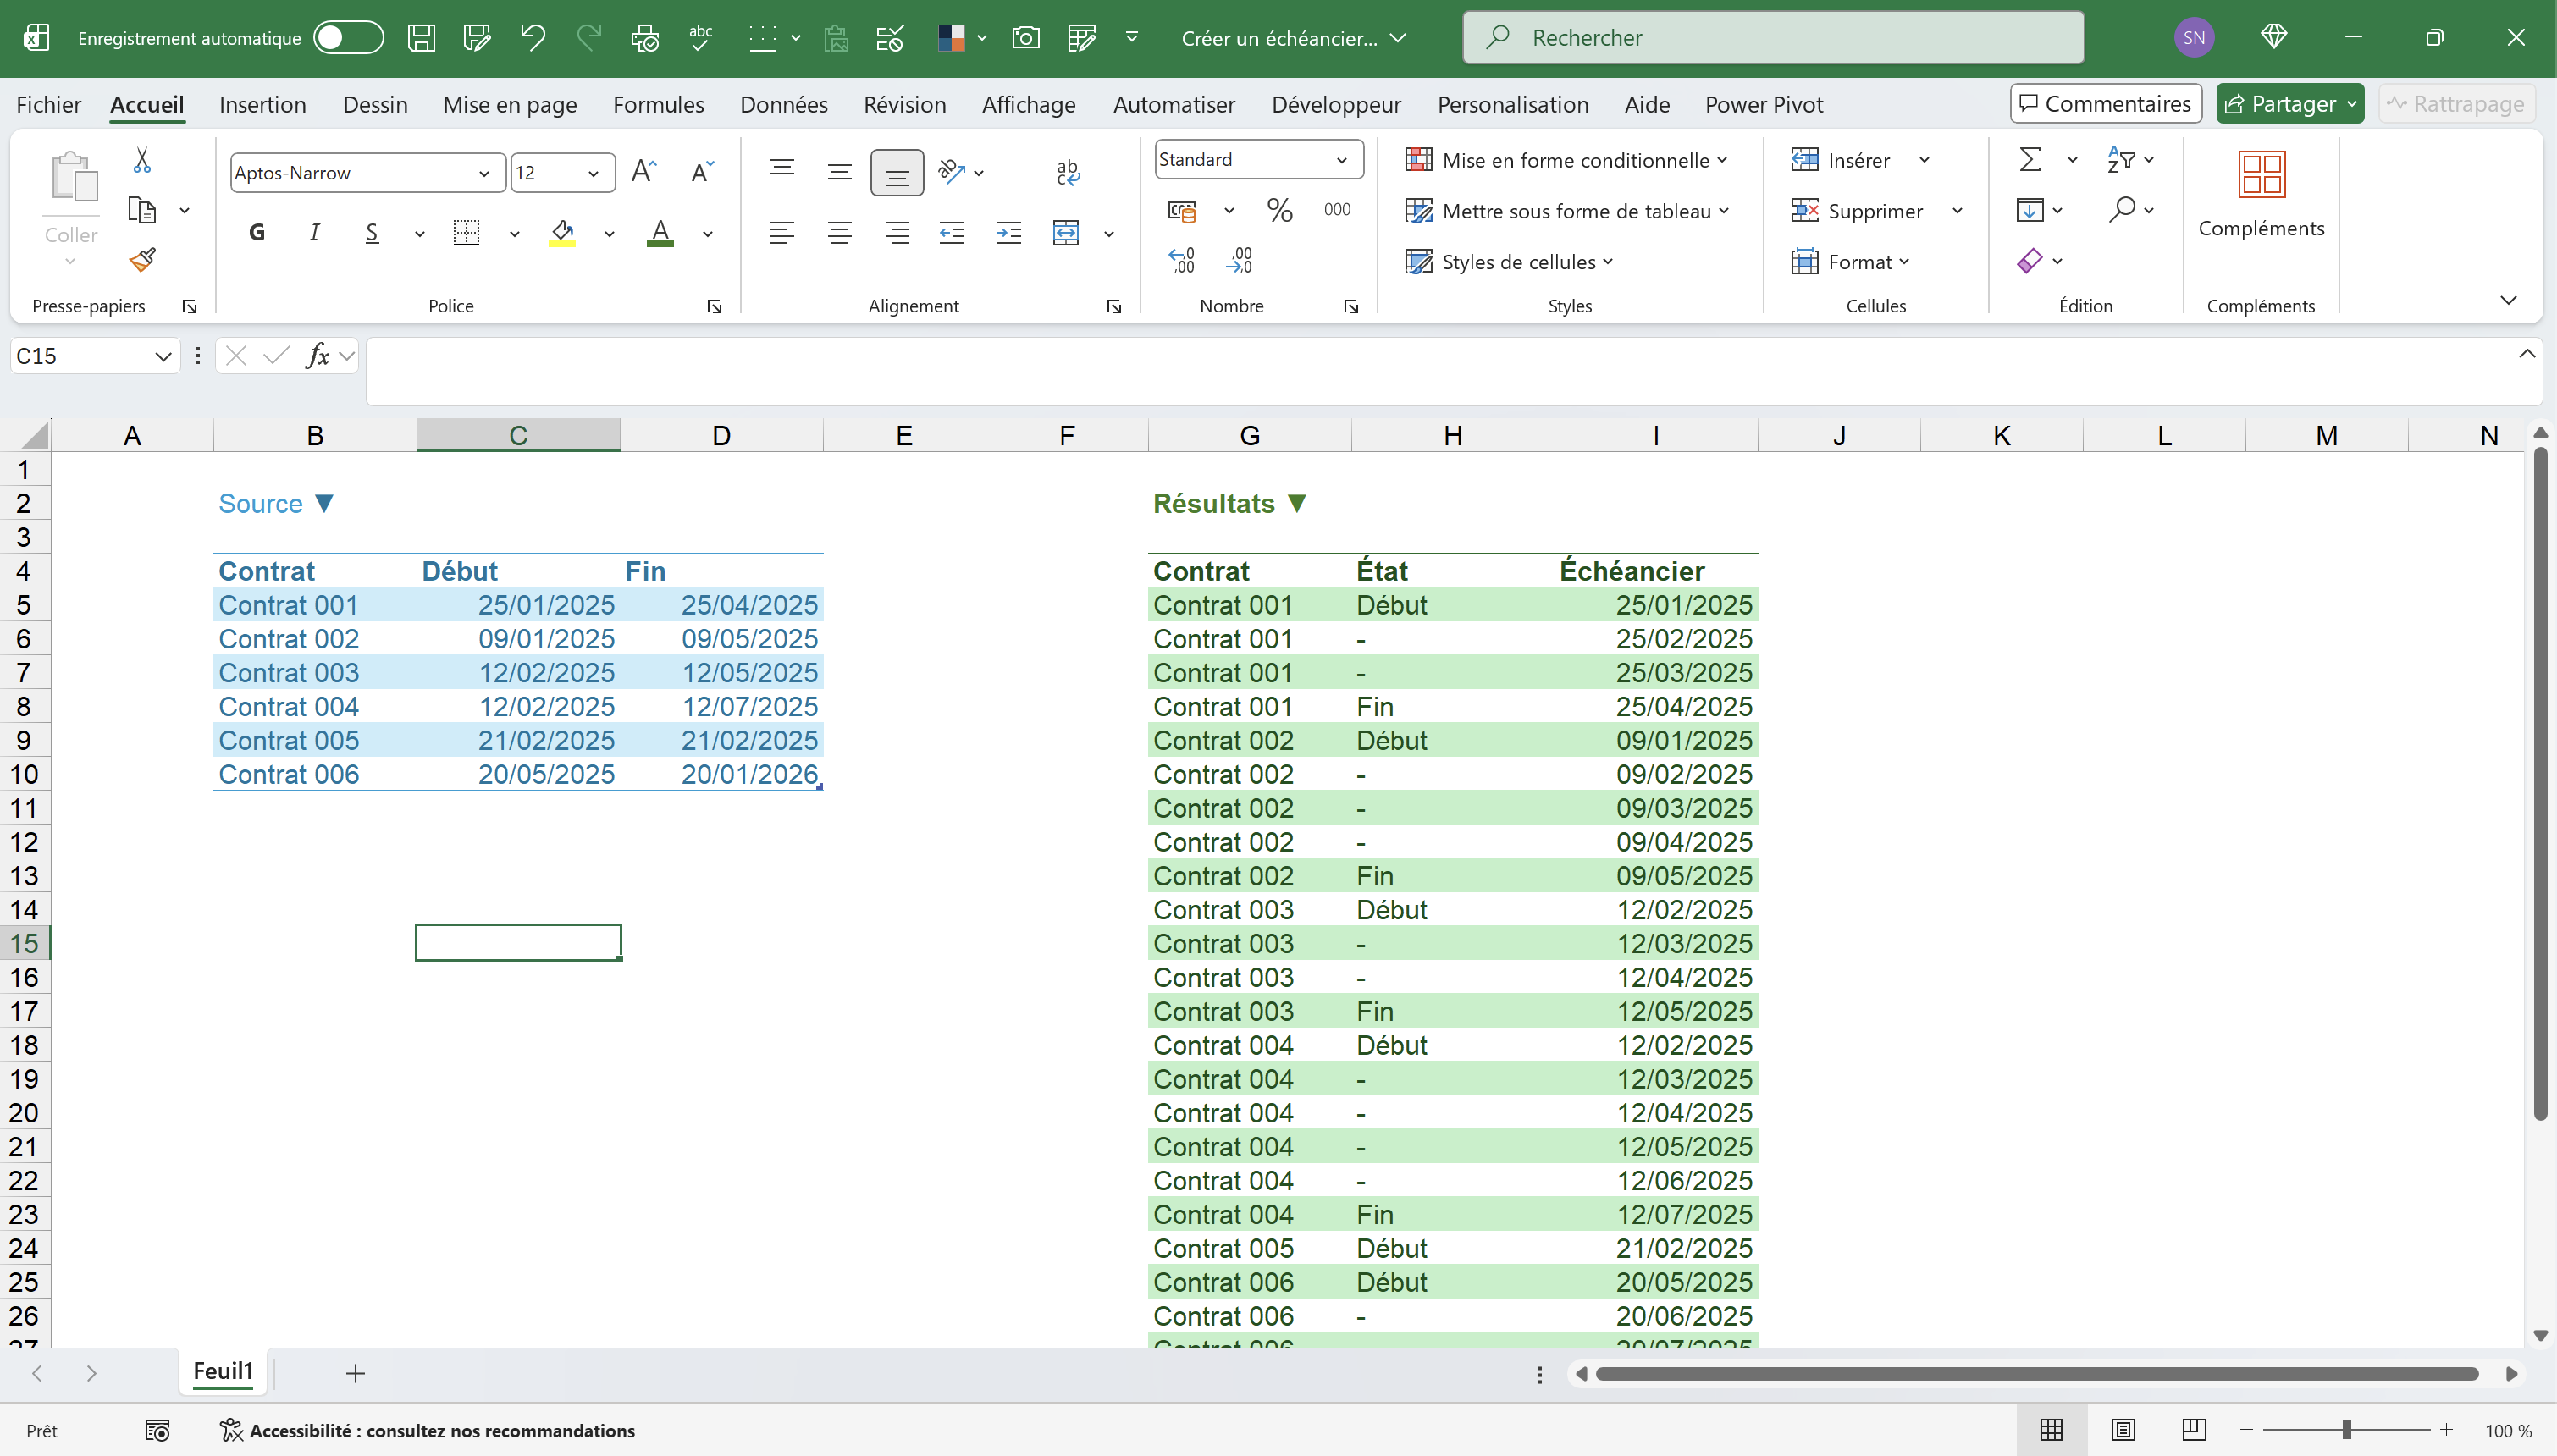Click the Cut scissors icon
Image resolution: width=2557 pixels, height=1456 pixels.
[x=142, y=160]
